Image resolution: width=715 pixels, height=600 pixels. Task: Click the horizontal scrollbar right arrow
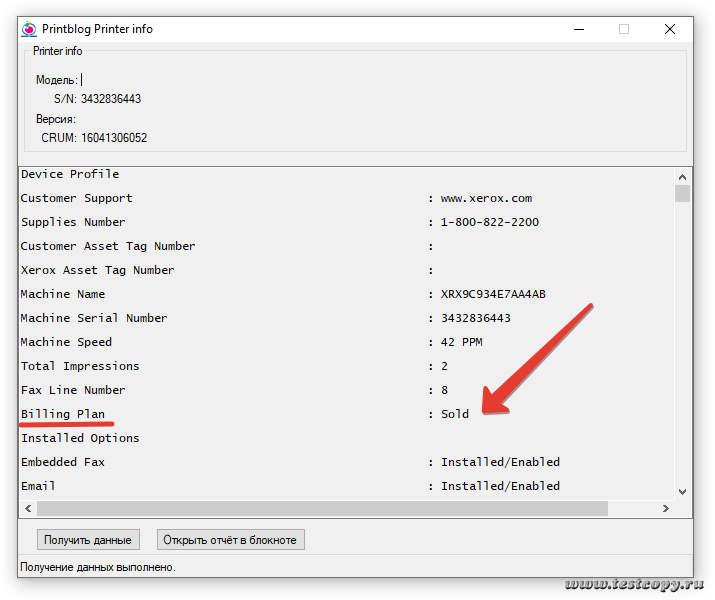[x=665, y=509]
